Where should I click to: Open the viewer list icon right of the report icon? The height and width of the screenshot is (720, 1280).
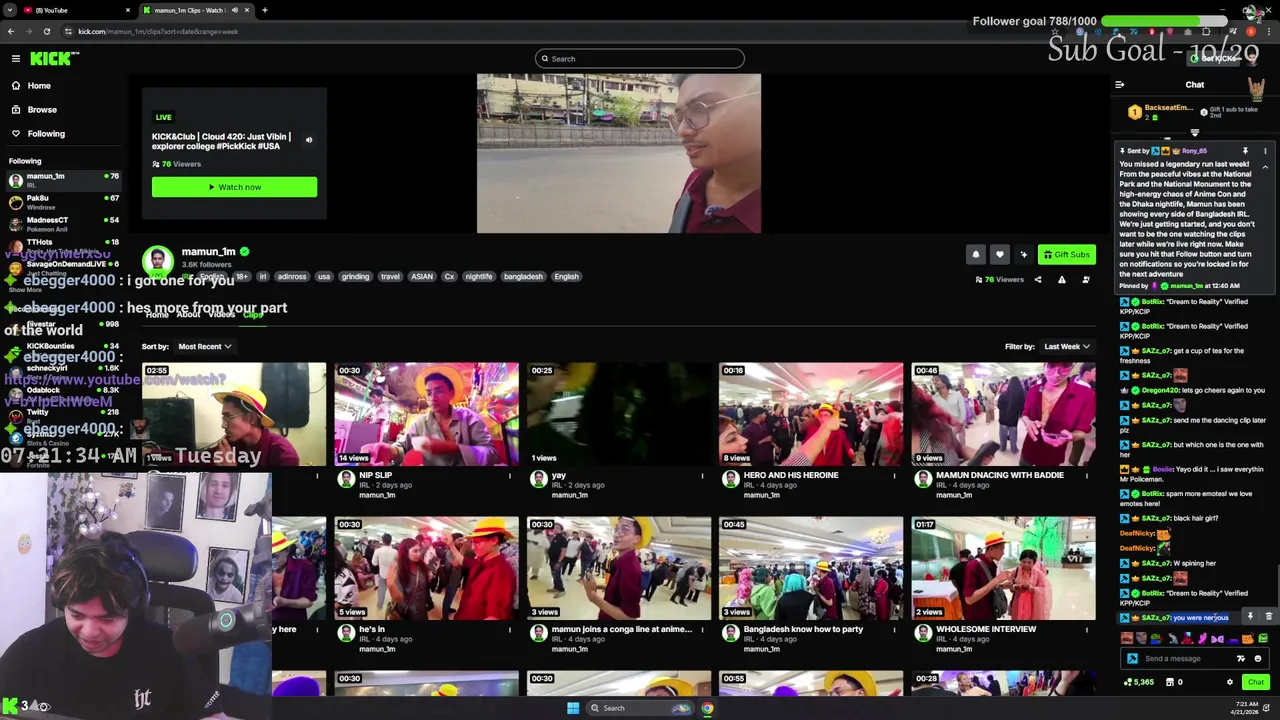(x=1086, y=280)
